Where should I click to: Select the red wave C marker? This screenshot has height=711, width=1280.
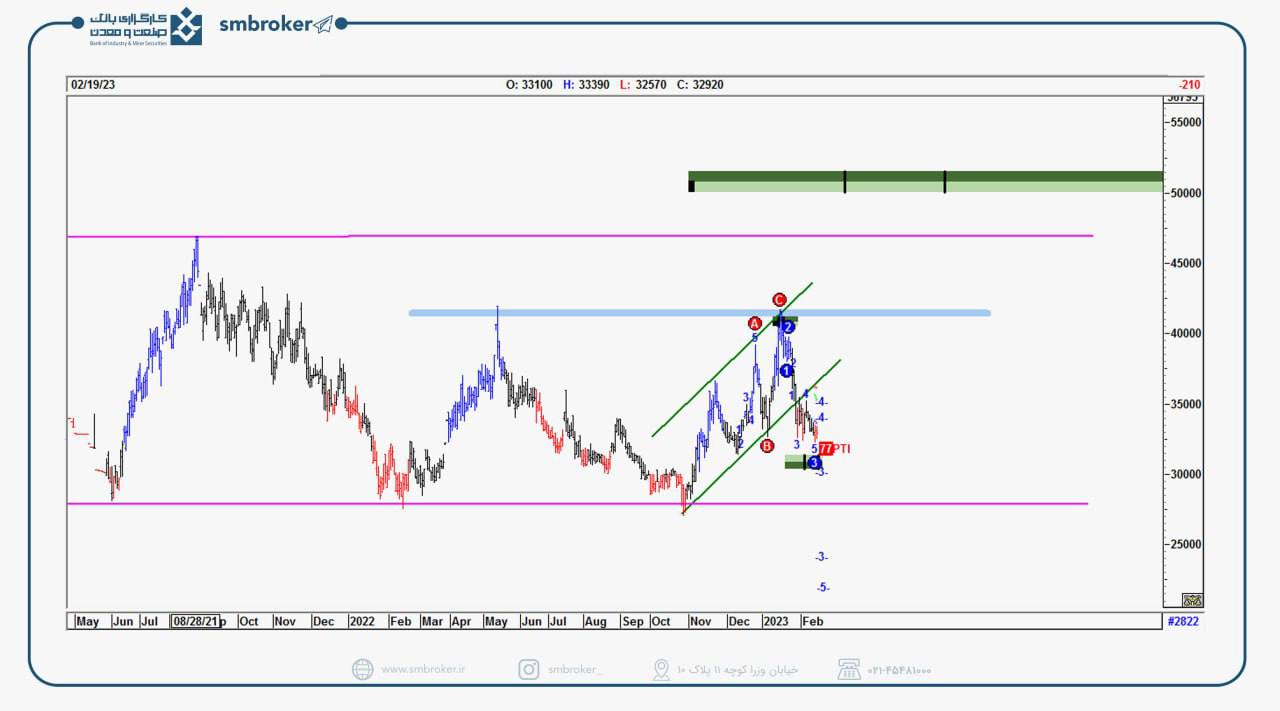click(x=779, y=300)
